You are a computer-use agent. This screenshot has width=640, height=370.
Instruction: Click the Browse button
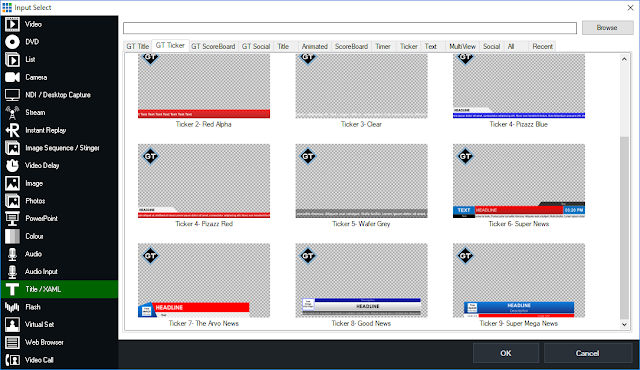(x=607, y=28)
